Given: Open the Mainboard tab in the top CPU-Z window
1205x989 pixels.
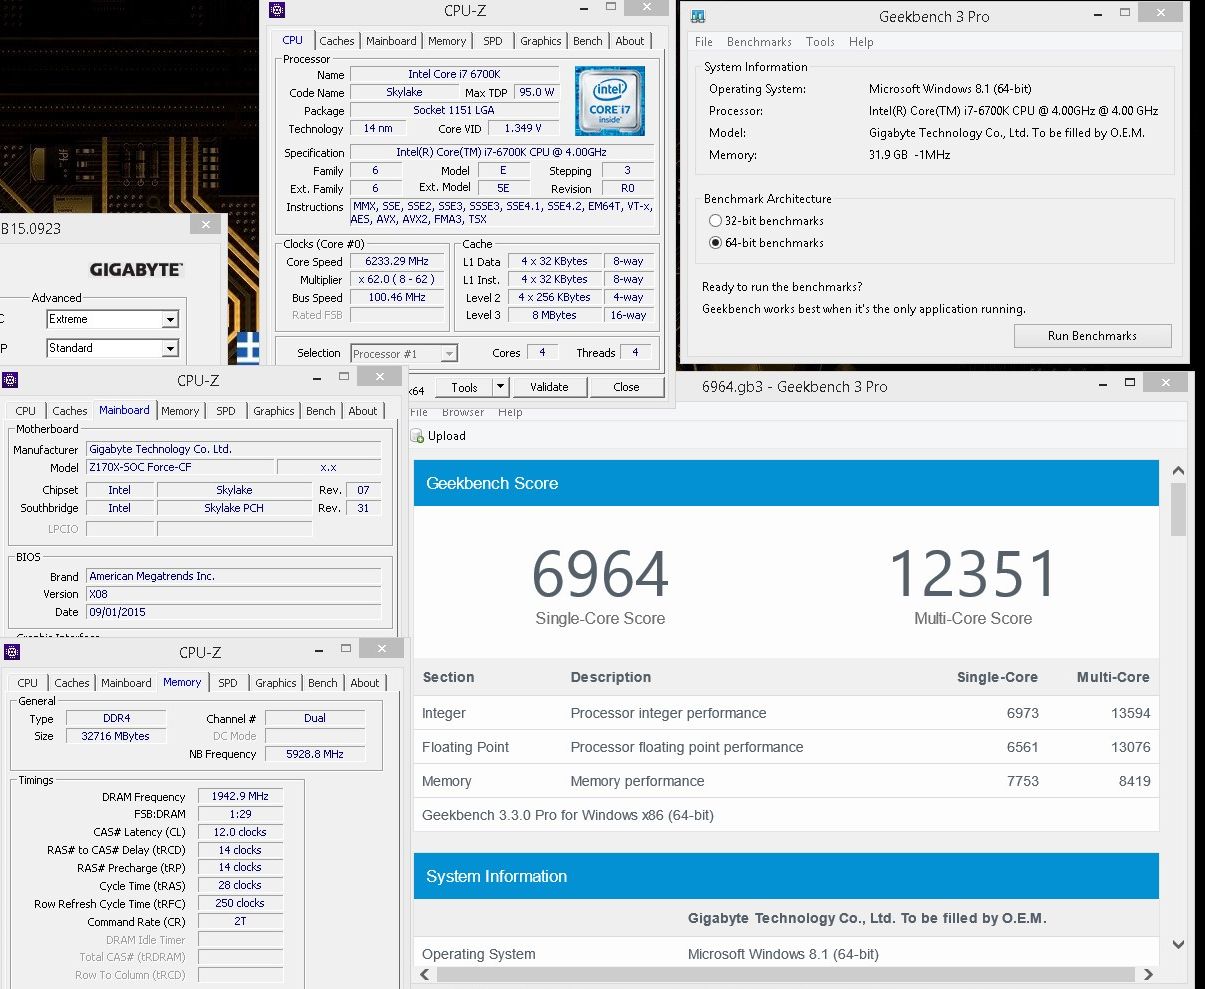Looking at the screenshot, I should pos(391,41).
